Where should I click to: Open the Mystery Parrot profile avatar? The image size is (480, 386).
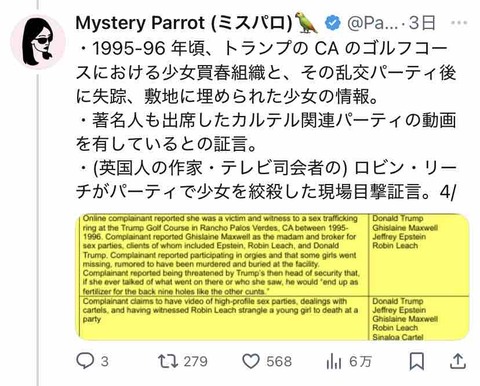tap(38, 42)
